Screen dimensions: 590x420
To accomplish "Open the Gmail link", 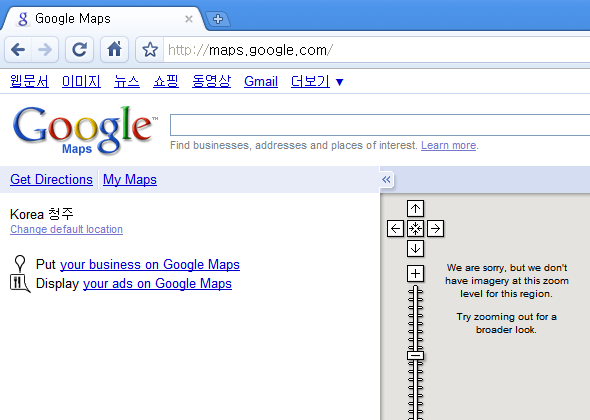I will tap(261, 81).
